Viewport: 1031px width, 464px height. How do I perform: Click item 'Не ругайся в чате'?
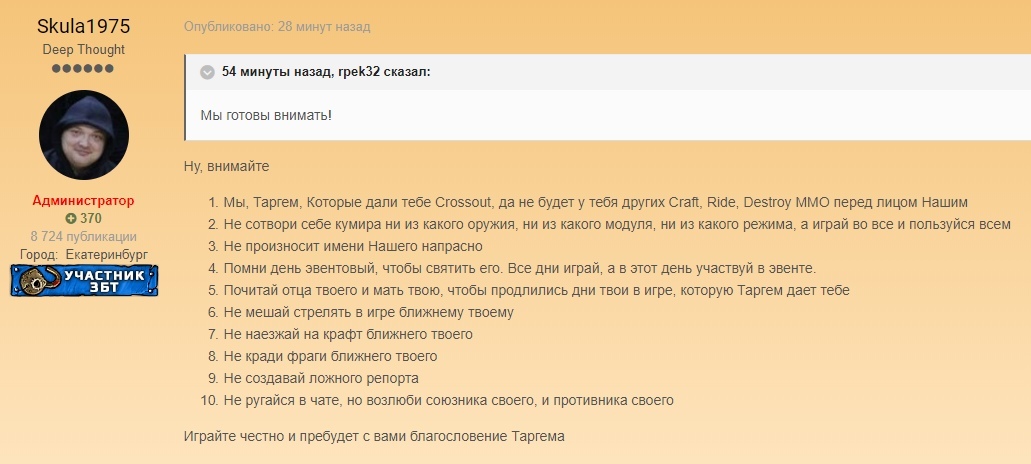coord(448,400)
